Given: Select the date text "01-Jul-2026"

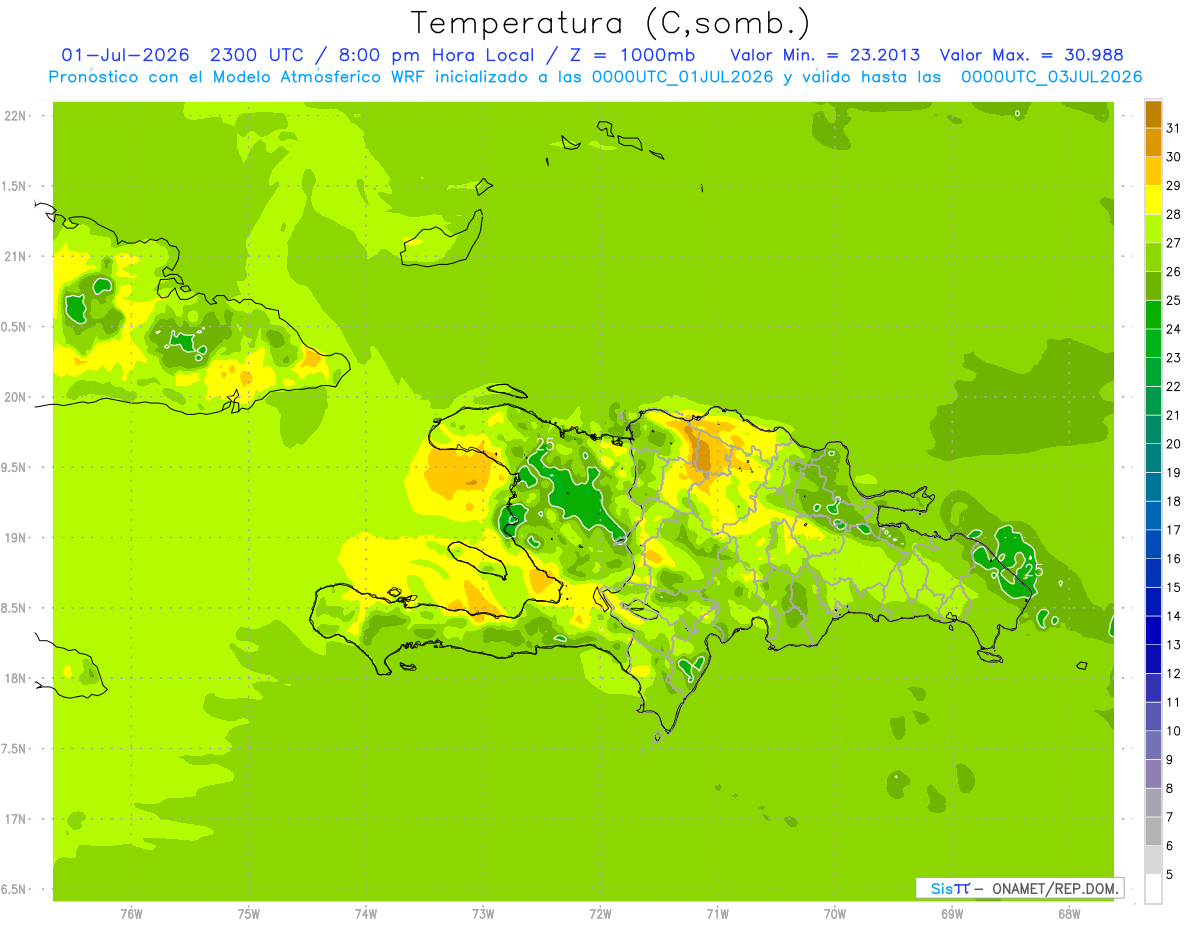Looking at the screenshot, I should click(x=126, y=54).
